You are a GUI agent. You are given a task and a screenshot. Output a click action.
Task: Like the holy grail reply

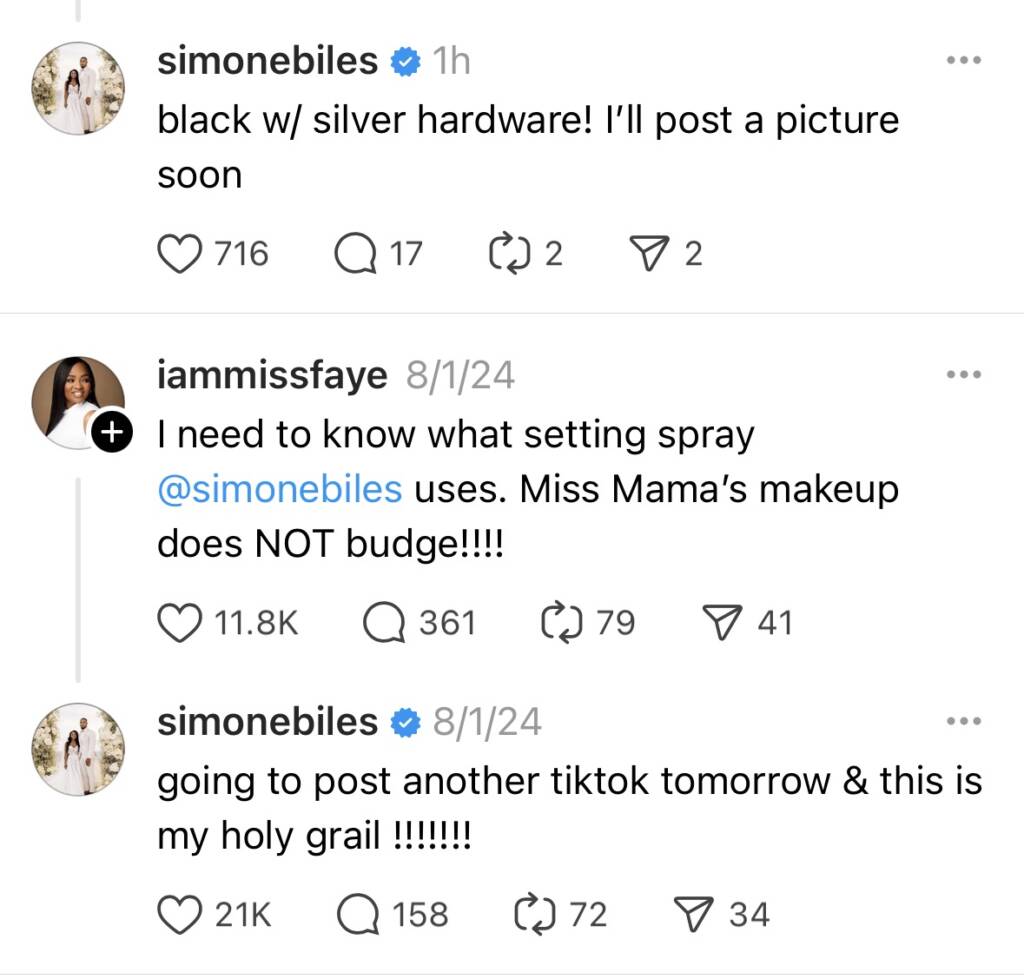[180, 914]
